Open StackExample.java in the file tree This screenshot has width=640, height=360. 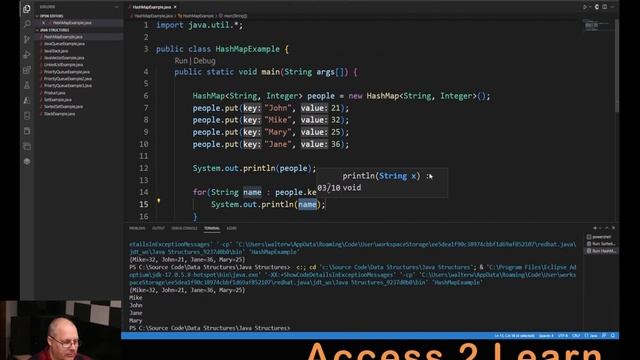(x=60, y=114)
